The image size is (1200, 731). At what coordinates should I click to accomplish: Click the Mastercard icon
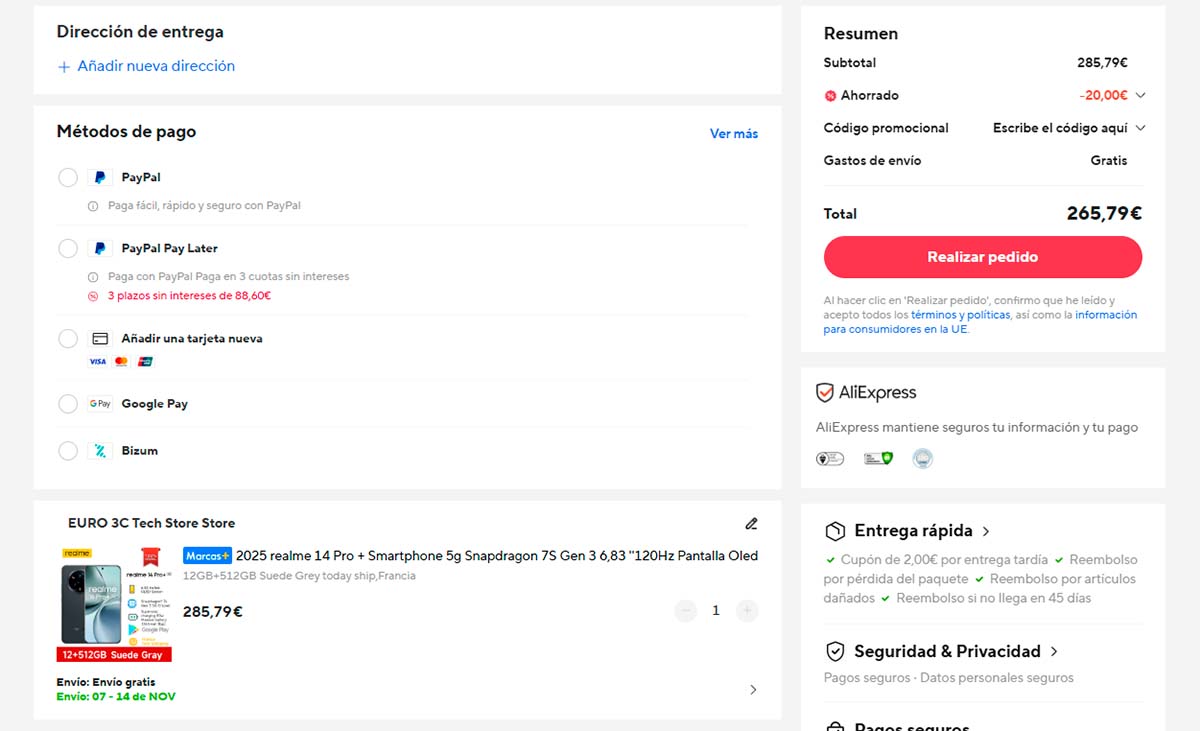pyautogui.click(x=121, y=361)
